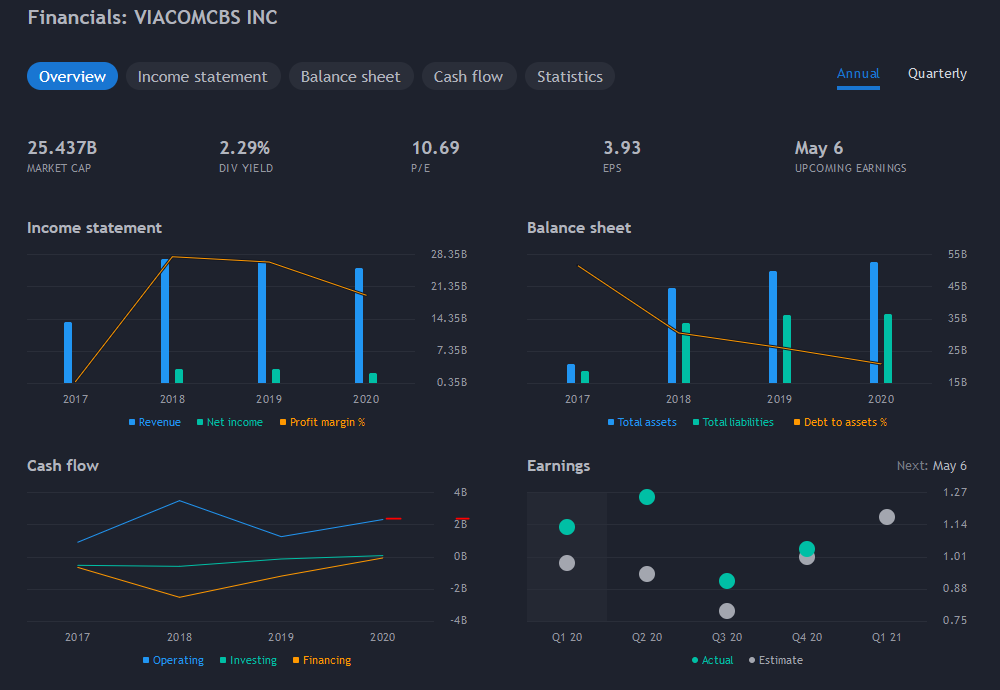Switch to the Income statement tab
The width and height of the screenshot is (1000, 690).
(203, 77)
